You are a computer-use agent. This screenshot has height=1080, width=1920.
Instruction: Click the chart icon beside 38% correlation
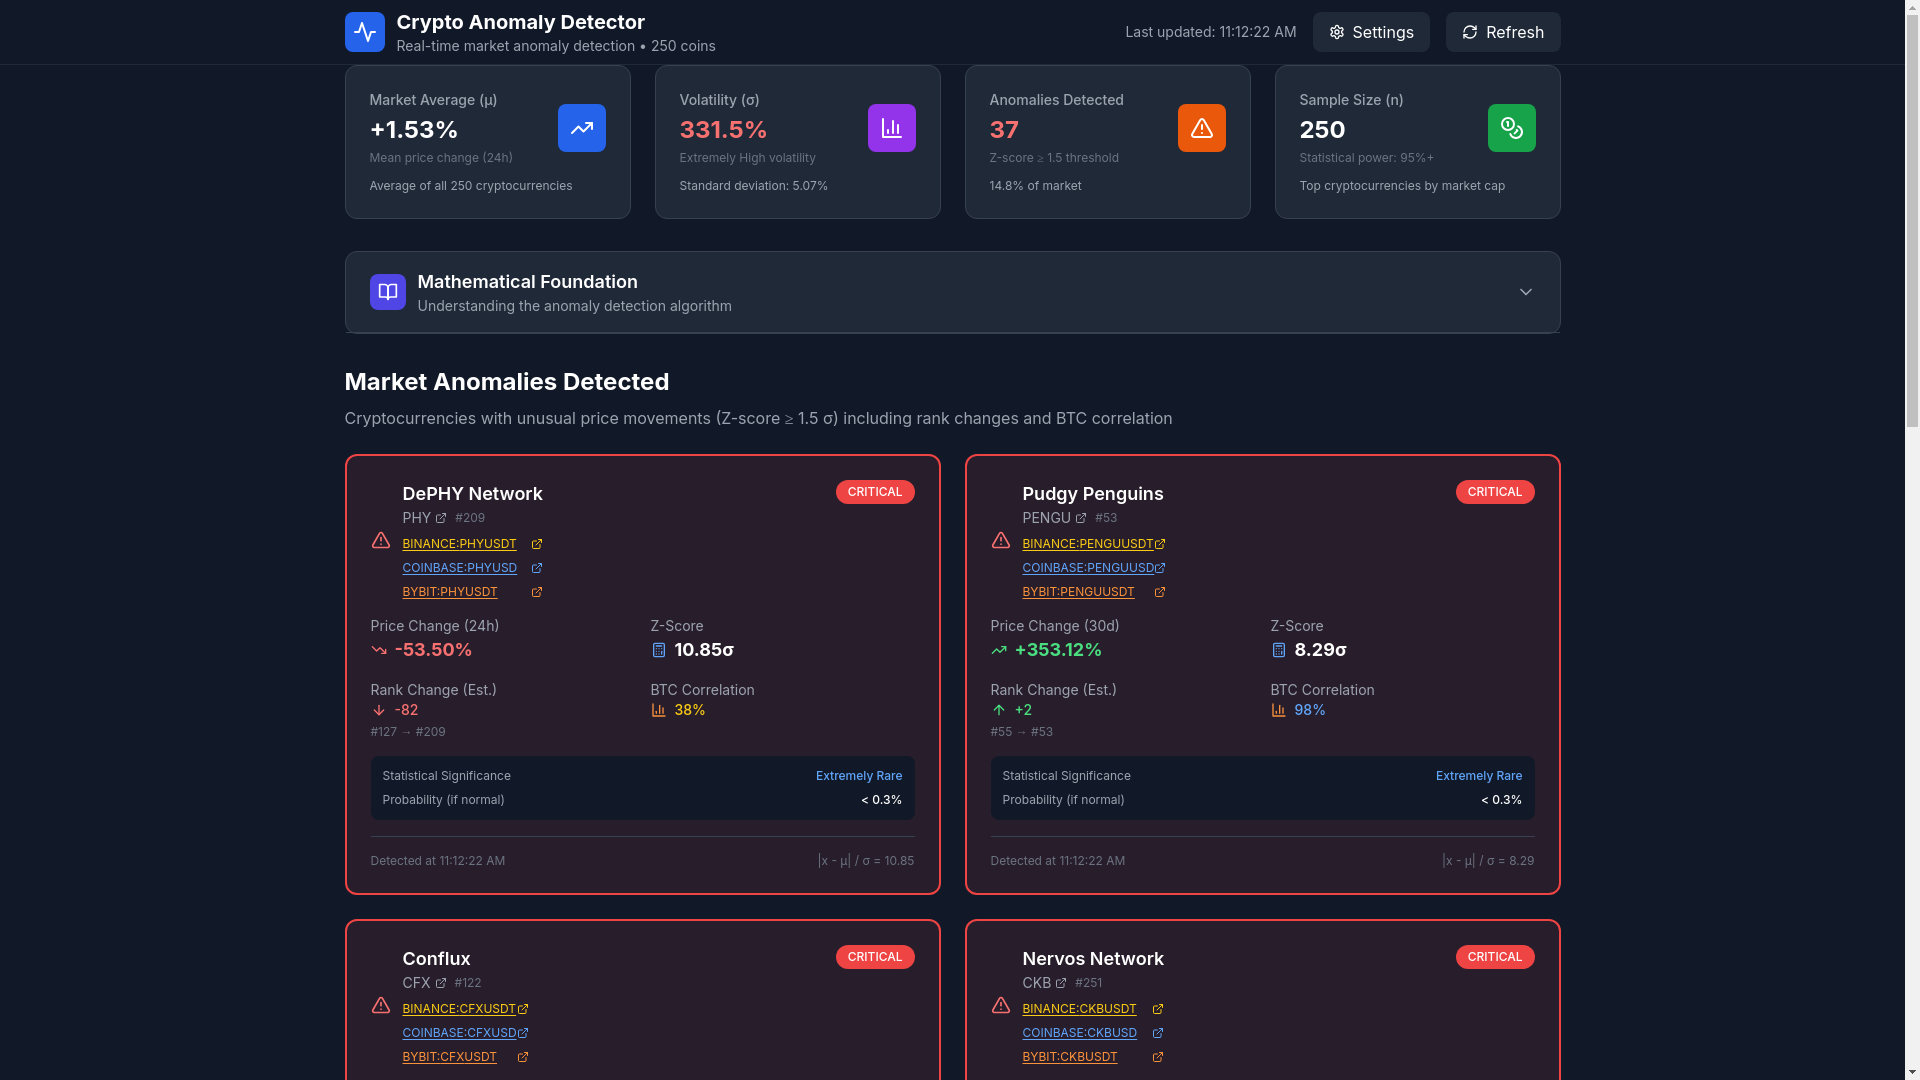click(x=658, y=710)
